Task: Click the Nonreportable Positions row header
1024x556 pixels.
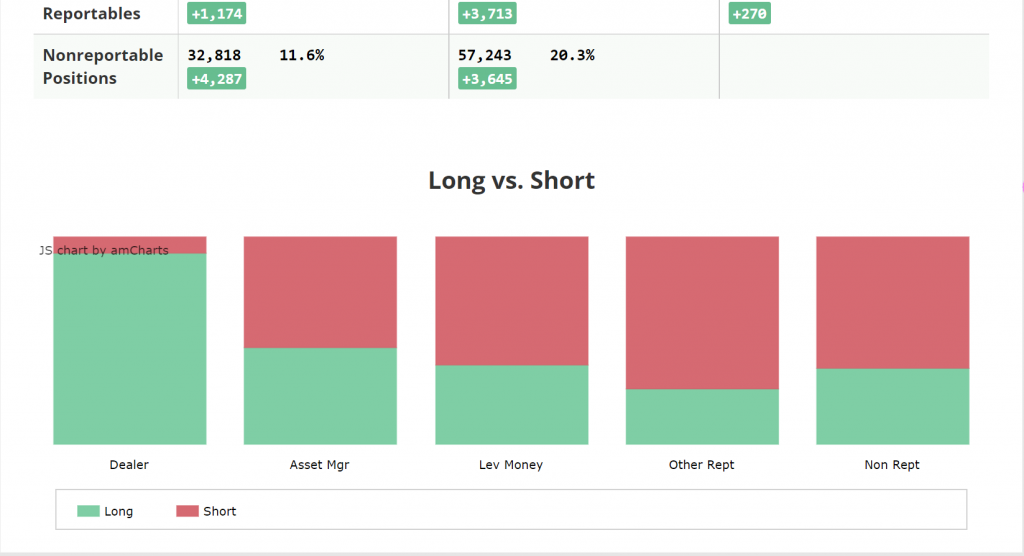Action: [103, 66]
